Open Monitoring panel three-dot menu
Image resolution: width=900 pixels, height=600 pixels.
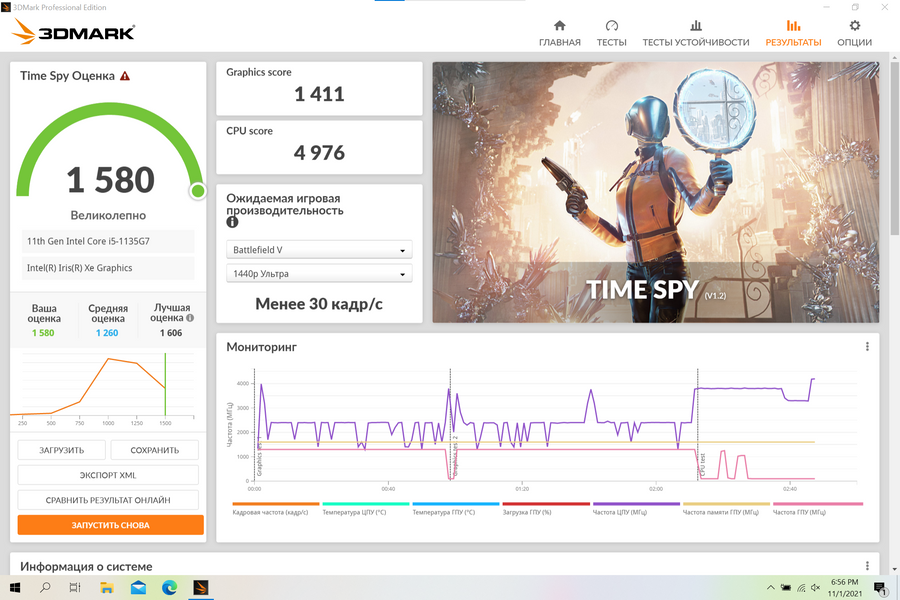tap(867, 347)
